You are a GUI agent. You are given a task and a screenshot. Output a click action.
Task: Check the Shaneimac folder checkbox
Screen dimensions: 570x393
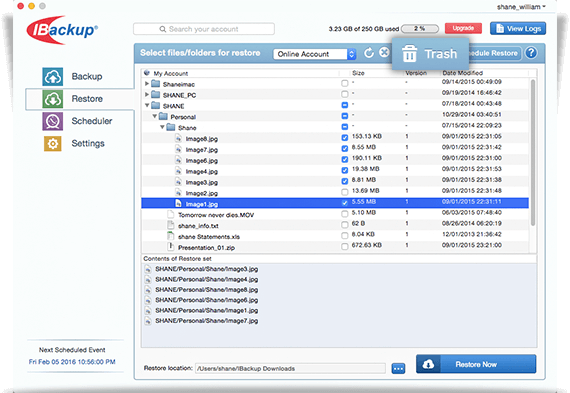pyautogui.click(x=345, y=83)
